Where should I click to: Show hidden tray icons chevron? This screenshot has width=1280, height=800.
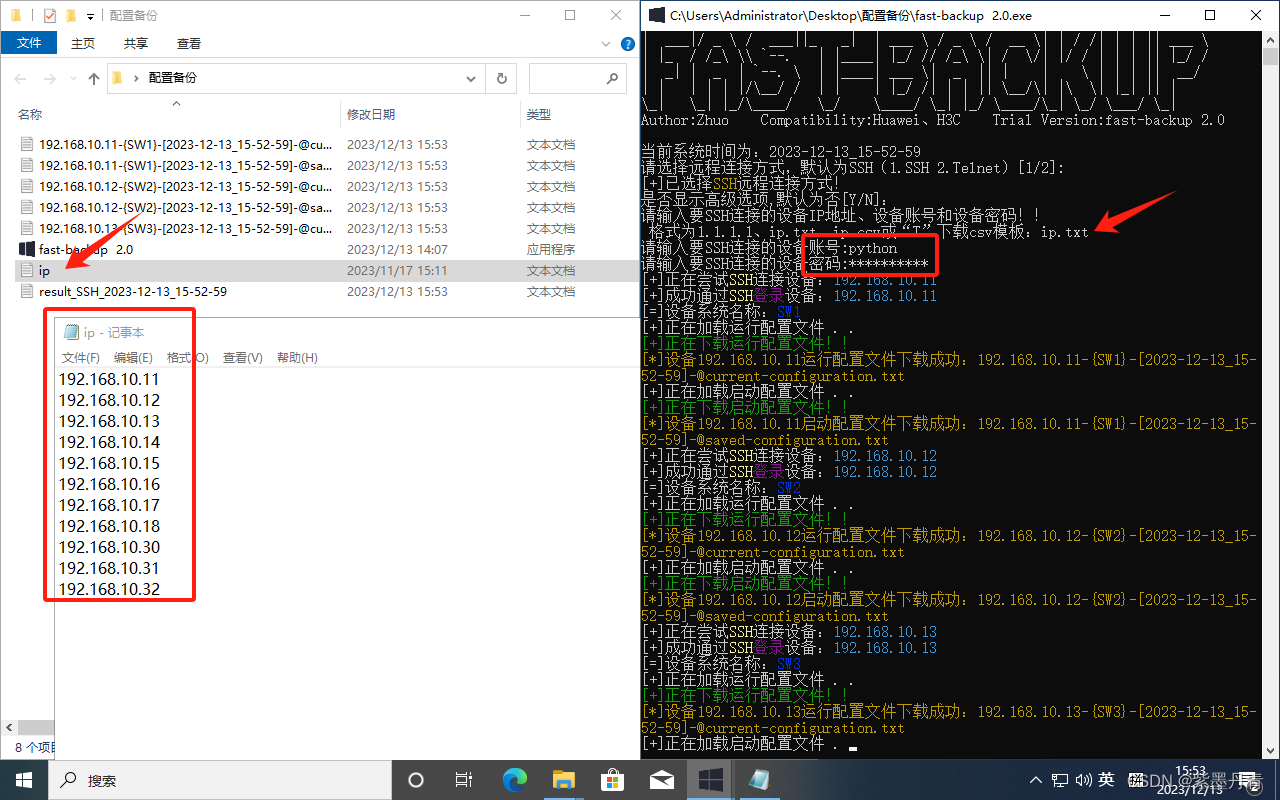click(1036, 780)
